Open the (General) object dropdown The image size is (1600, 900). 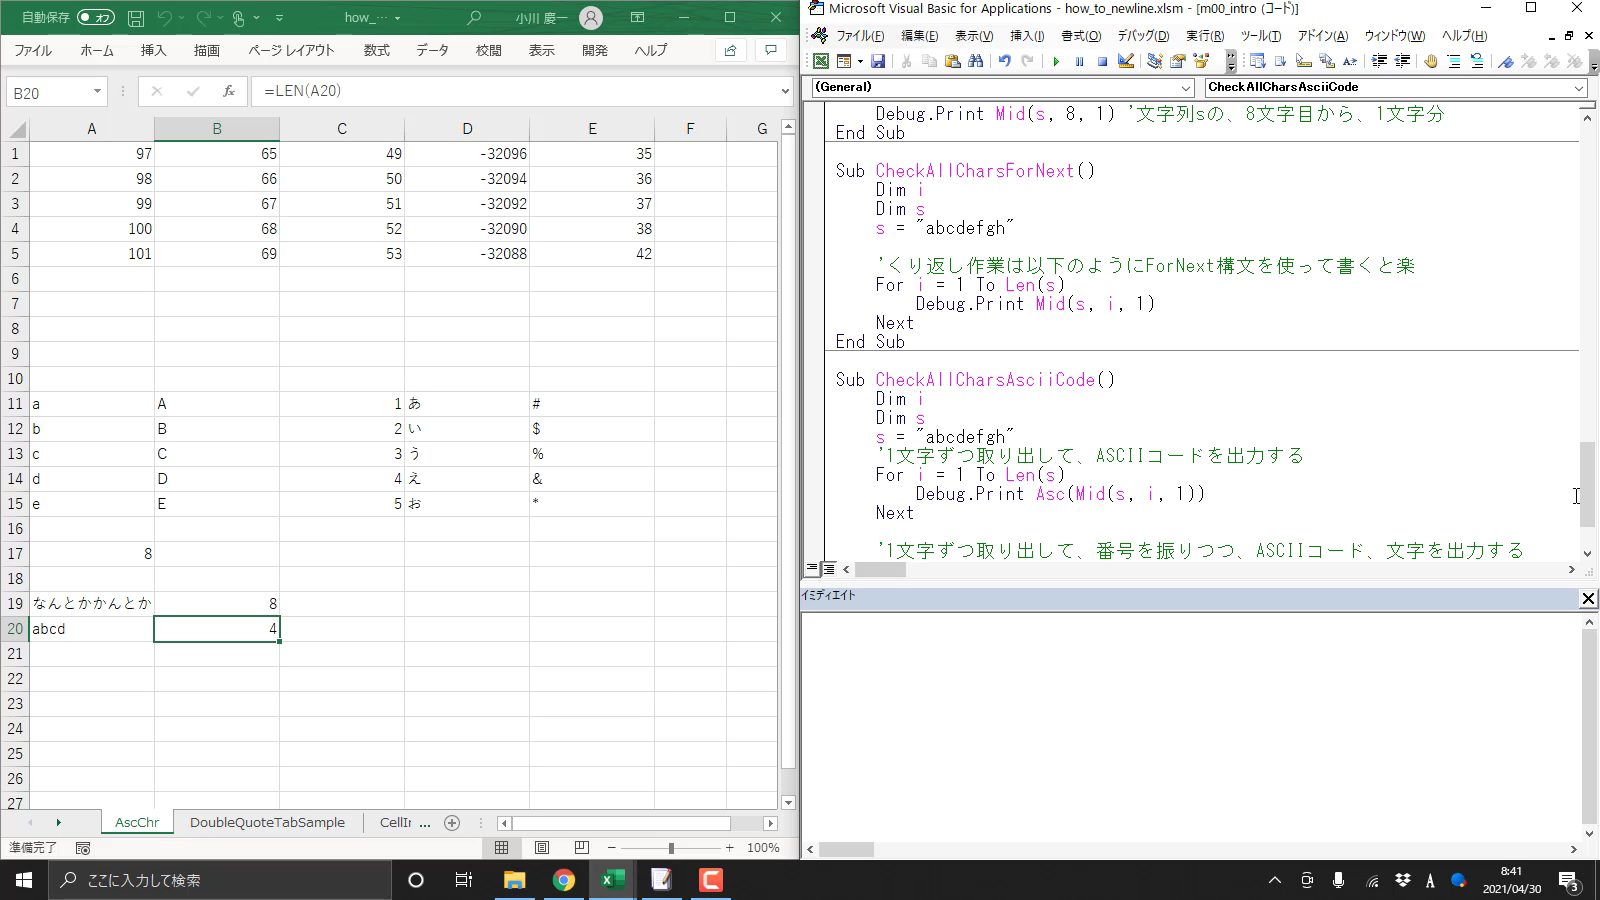pos(1186,88)
